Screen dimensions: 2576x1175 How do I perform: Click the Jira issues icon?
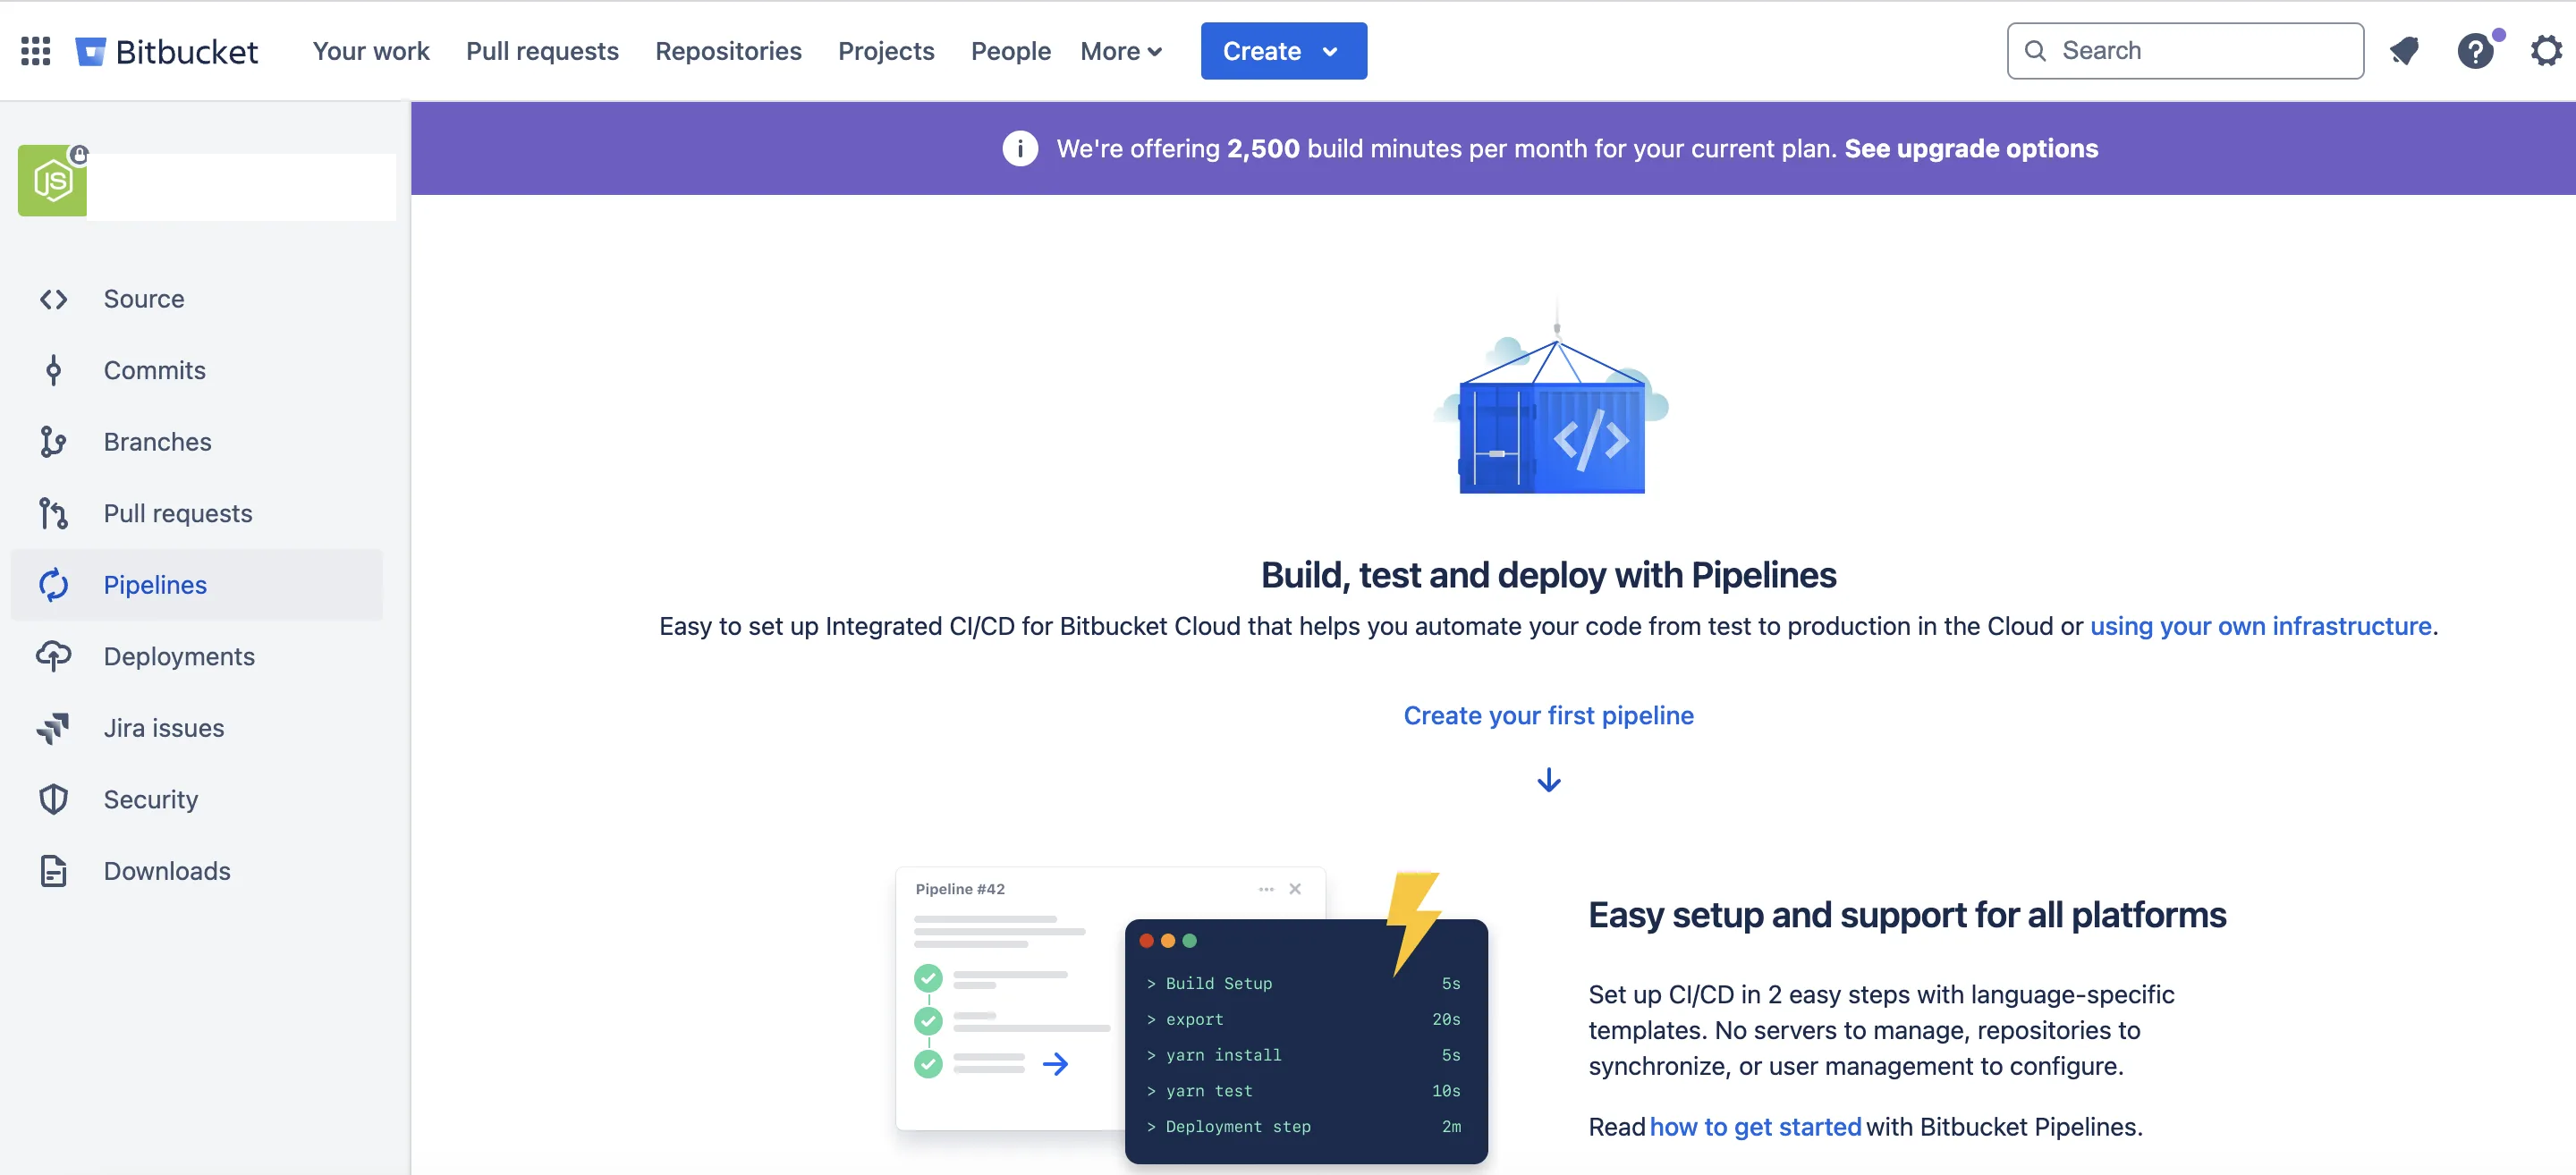coord(53,728)
